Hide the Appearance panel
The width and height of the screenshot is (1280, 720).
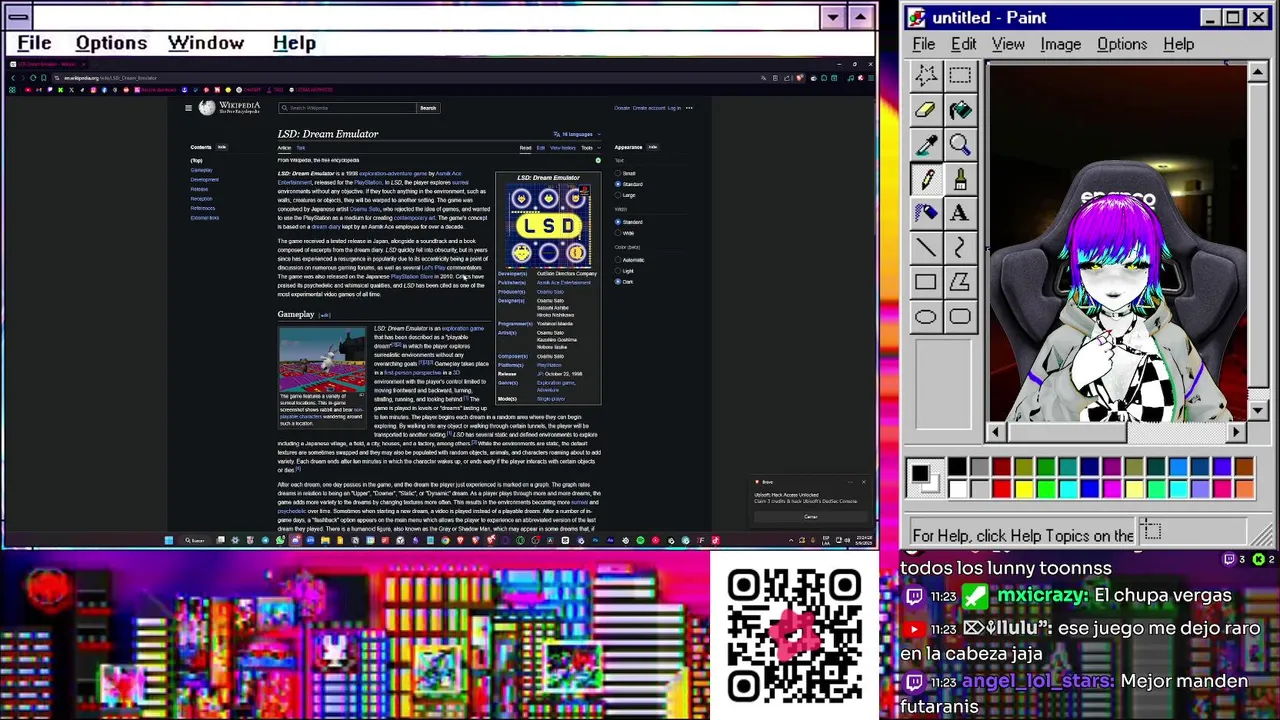click(x=653, y=148)
